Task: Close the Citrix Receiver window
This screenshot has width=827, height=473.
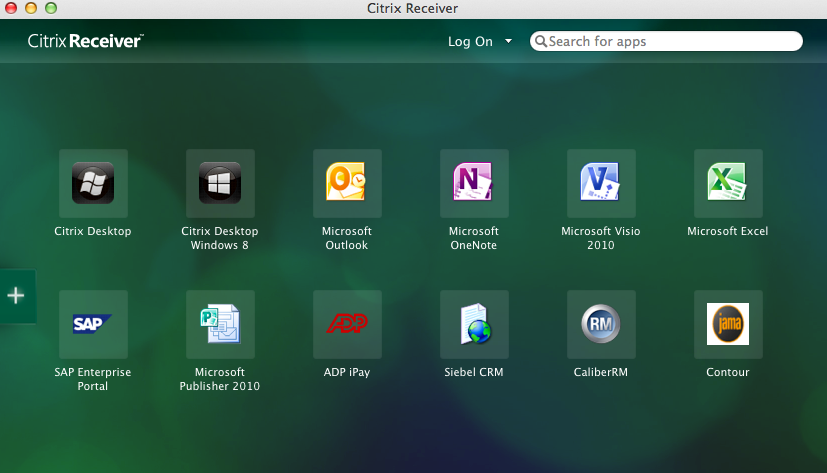Action: [11, 8]
